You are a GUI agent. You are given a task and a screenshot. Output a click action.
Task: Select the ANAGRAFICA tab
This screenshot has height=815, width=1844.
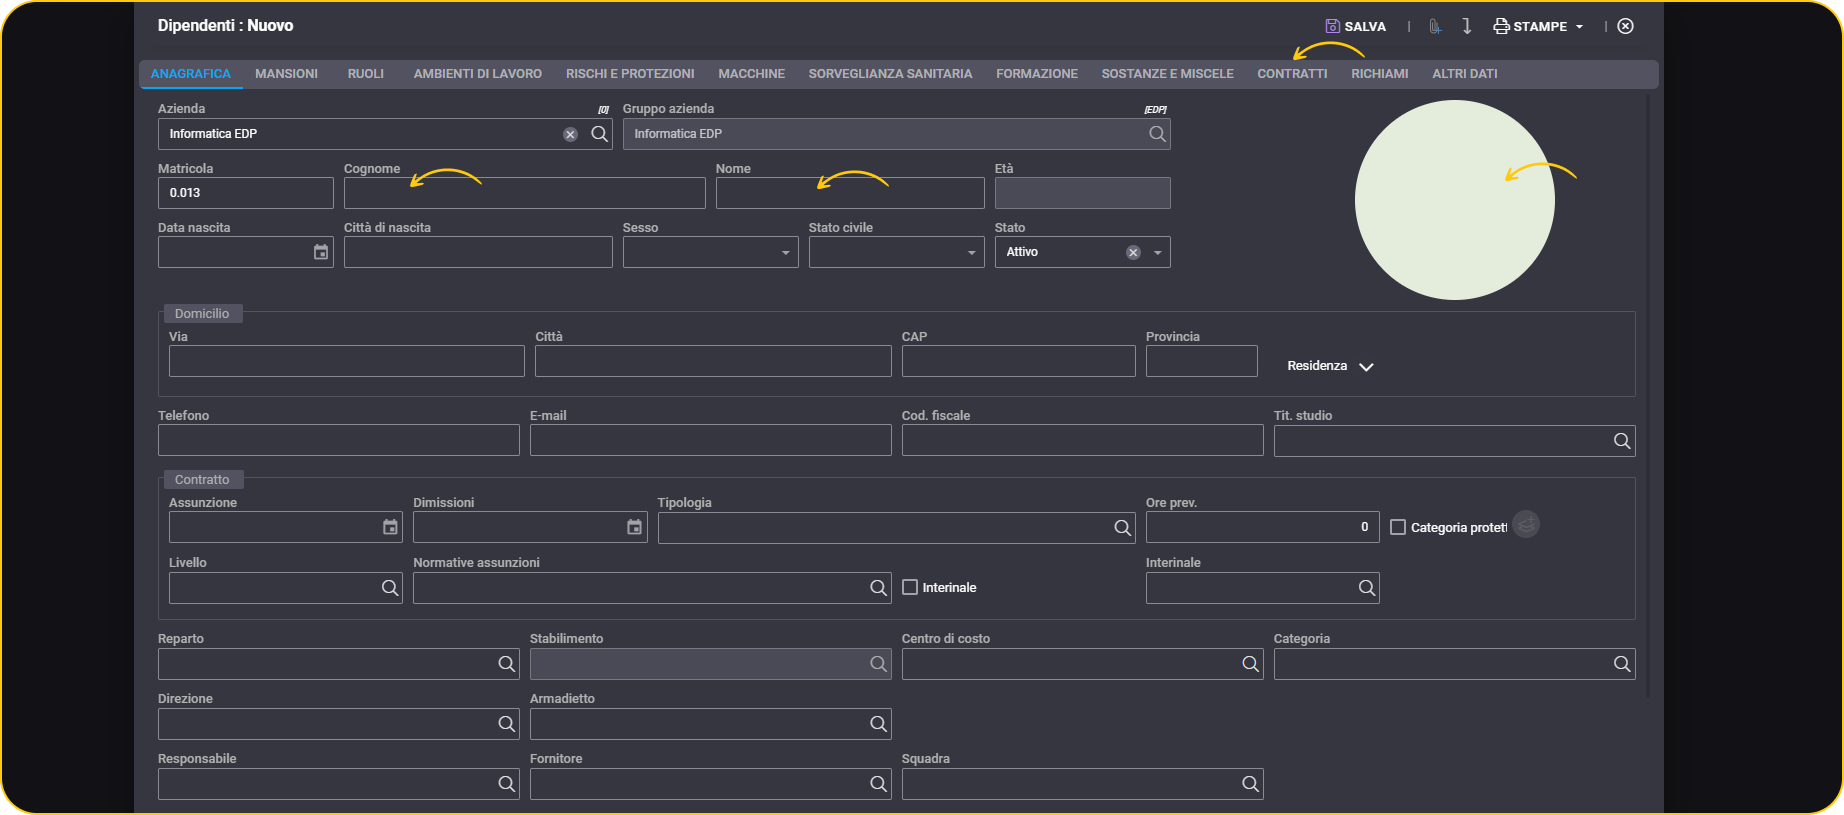190,74
